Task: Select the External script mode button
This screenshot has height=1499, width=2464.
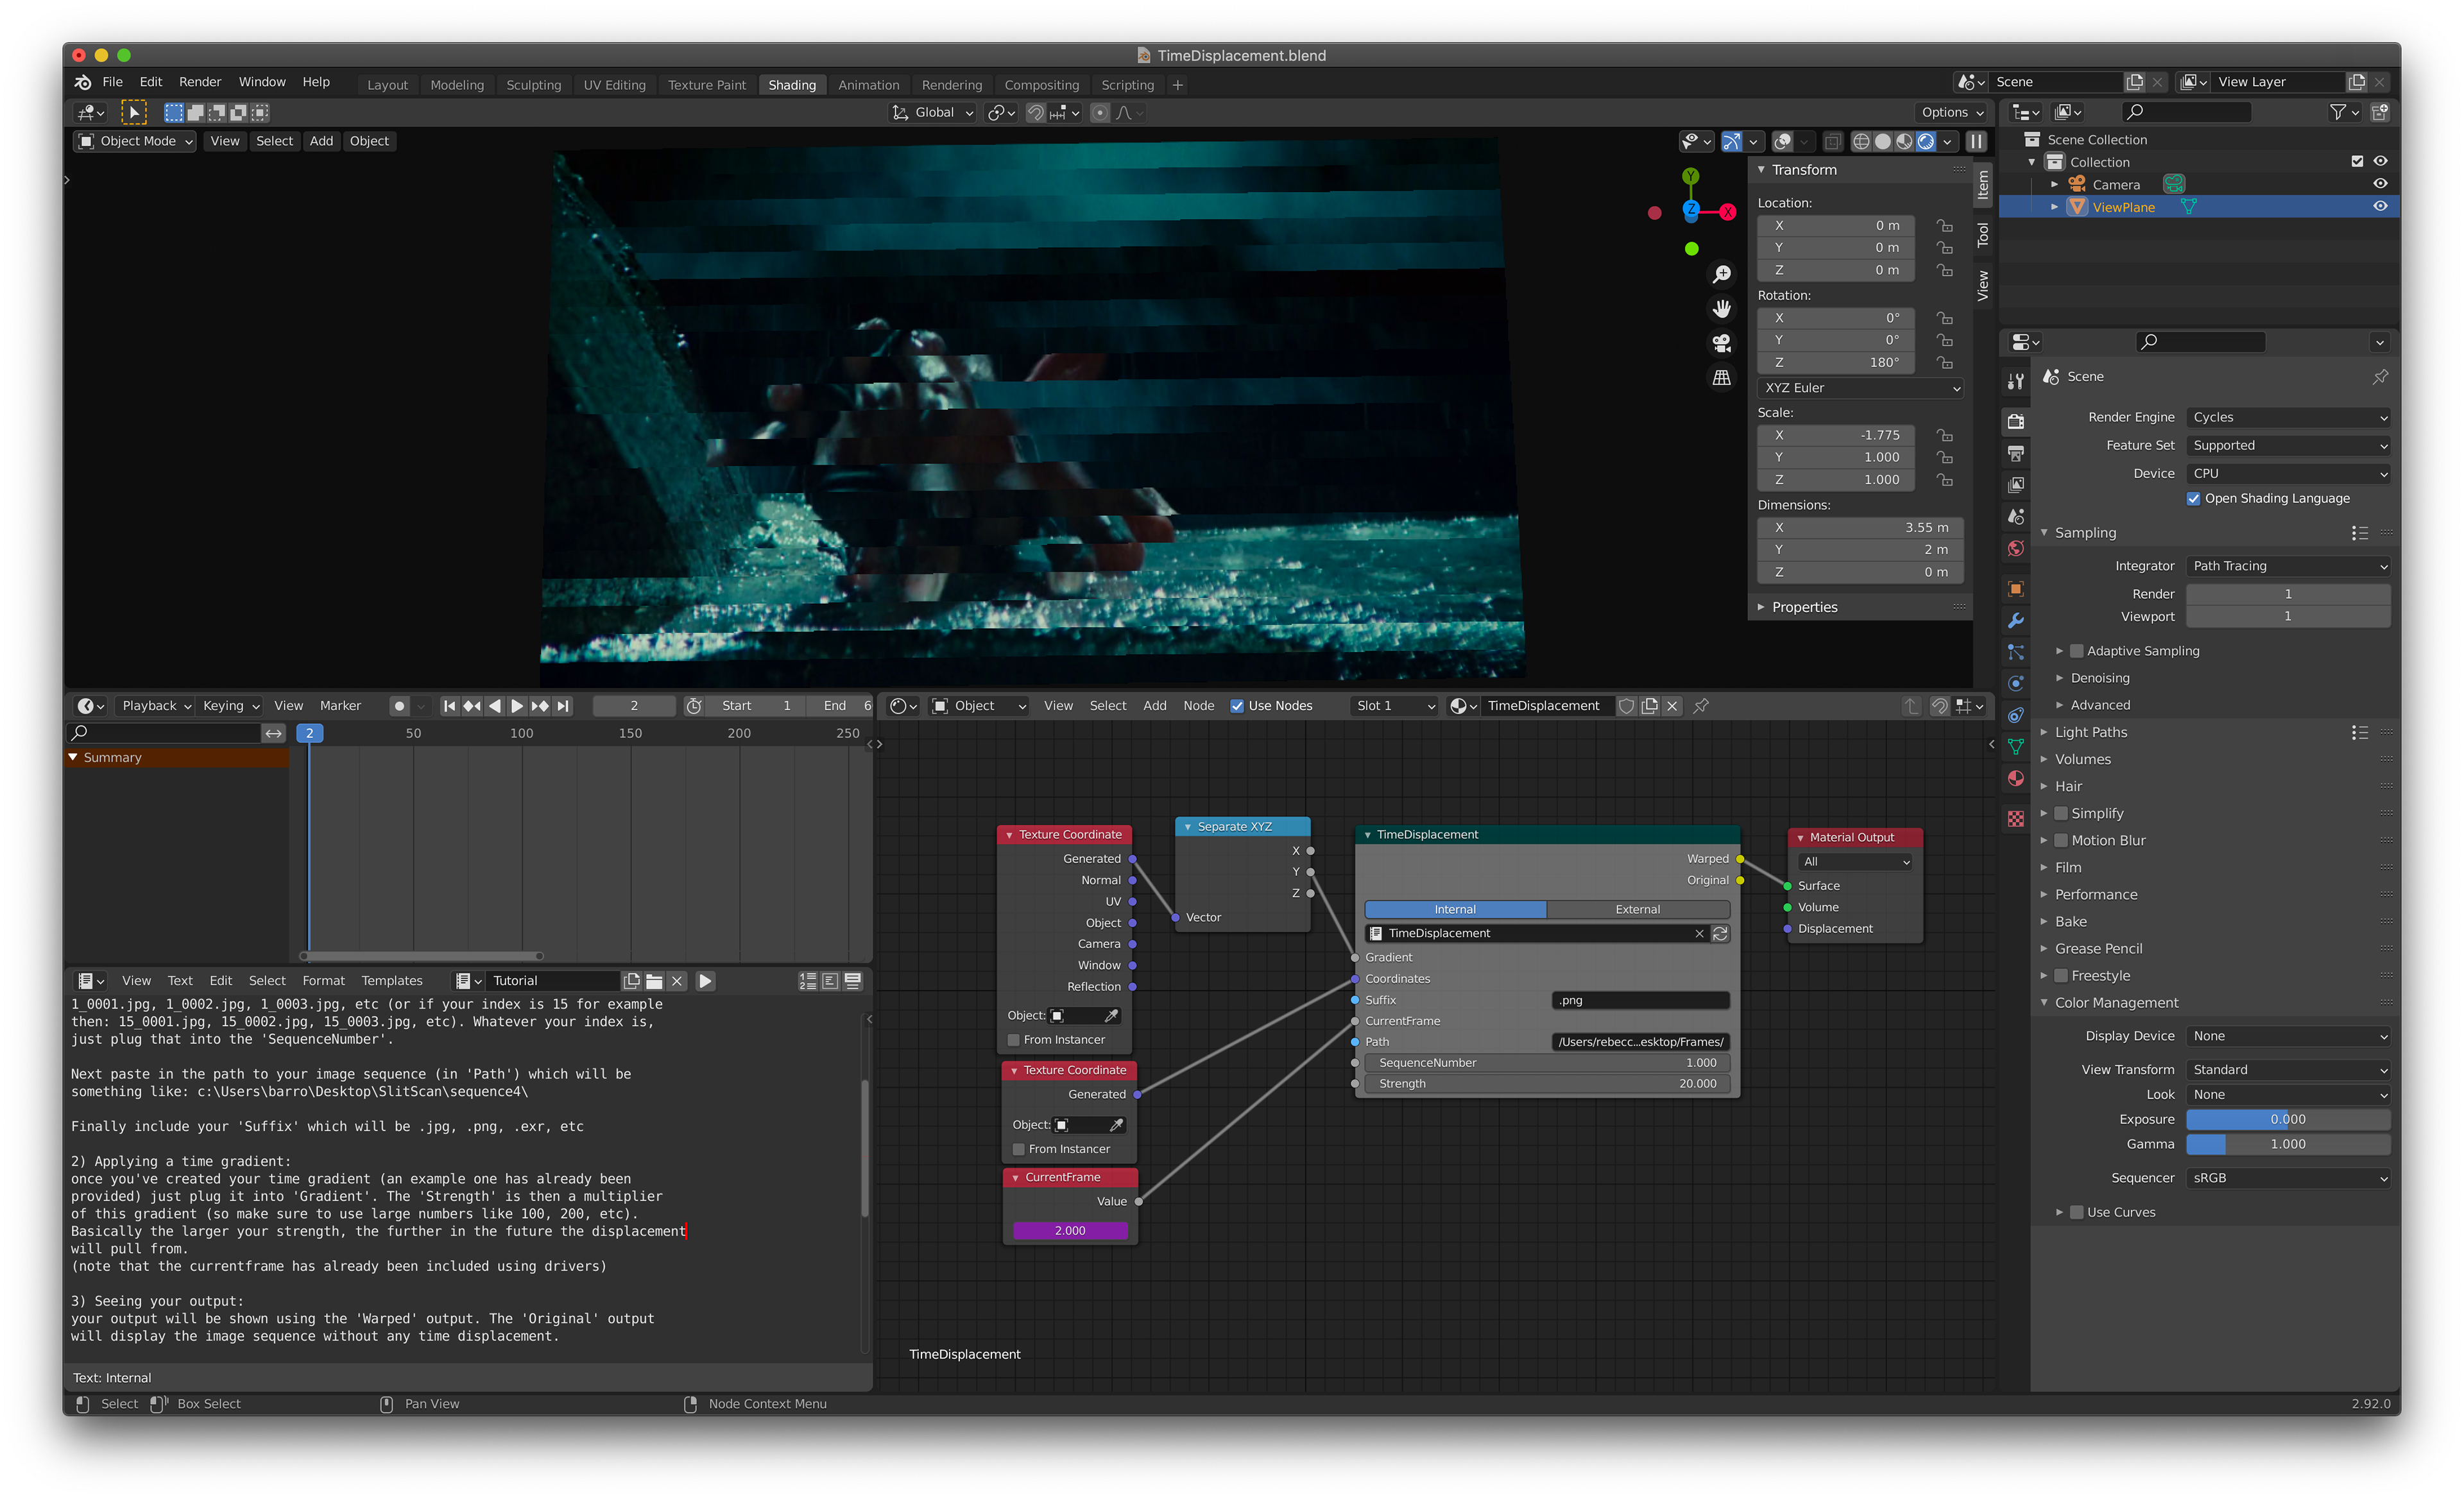Action: 1637,909
